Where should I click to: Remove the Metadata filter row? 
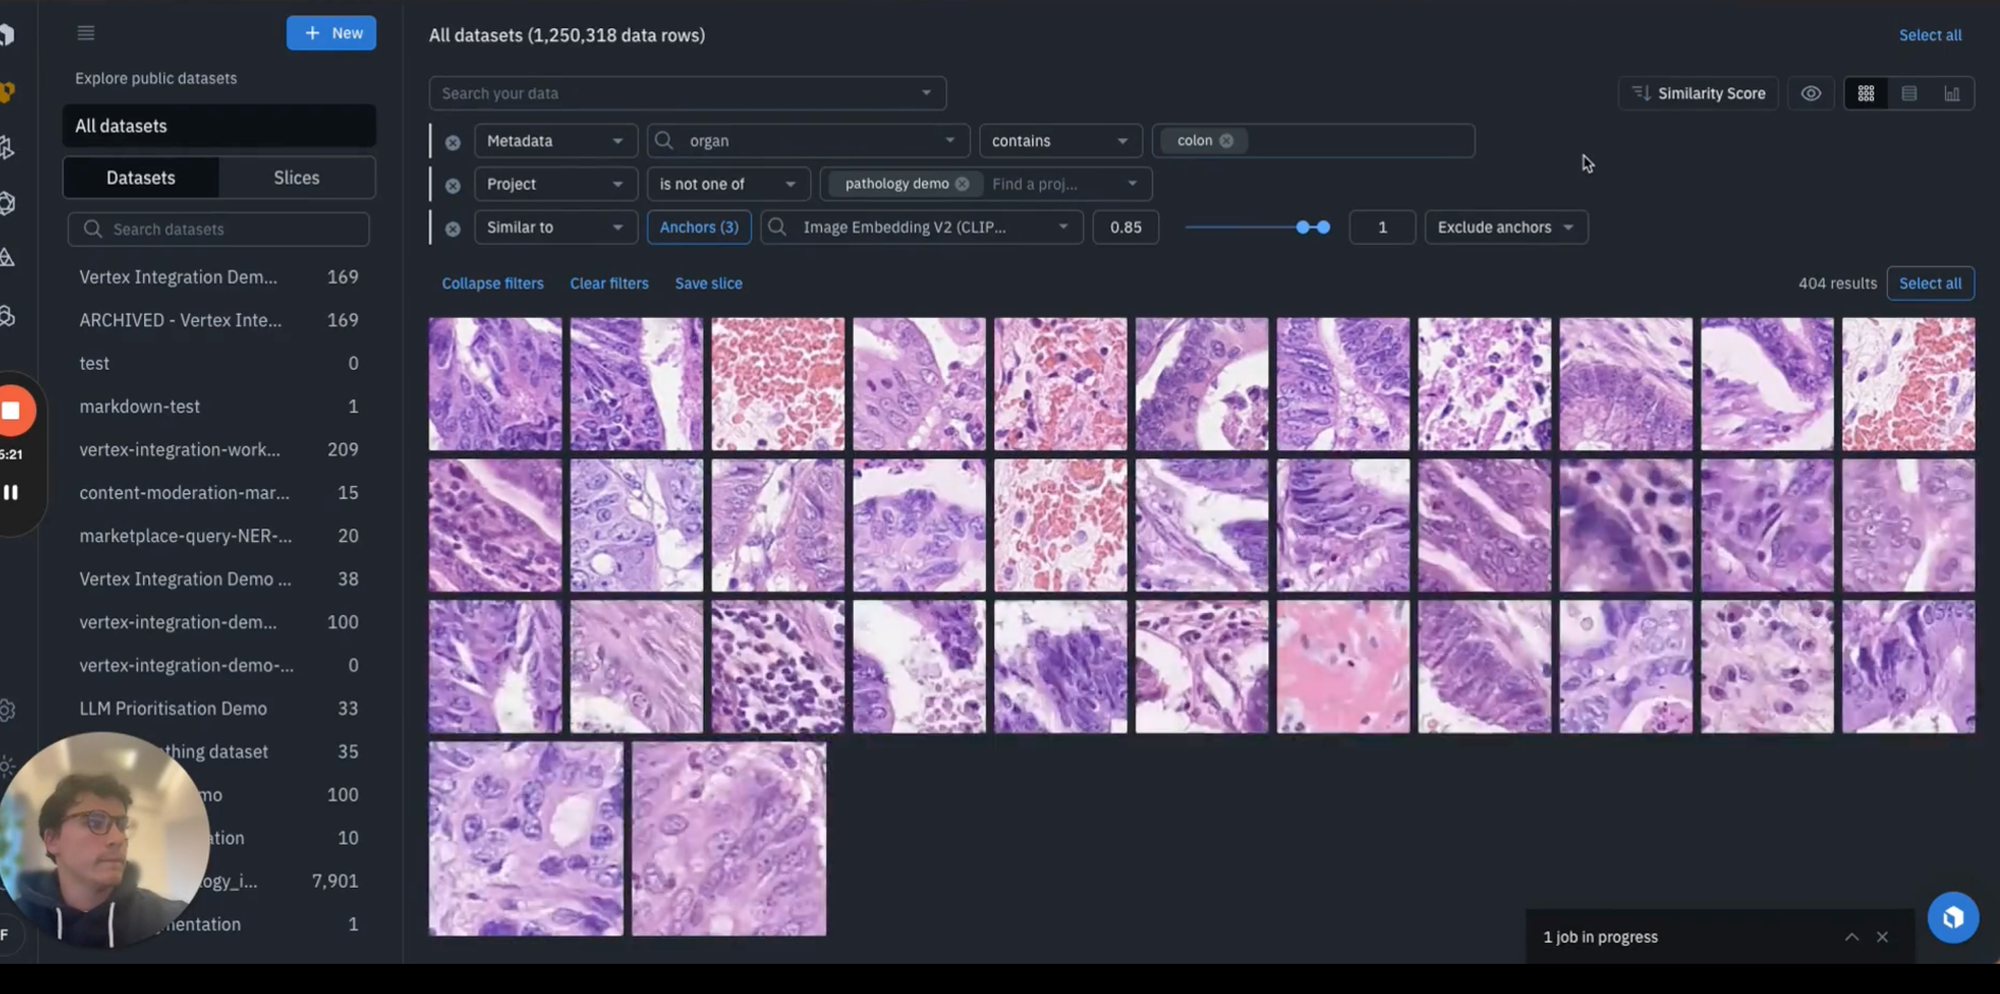(x=453, y=142)
